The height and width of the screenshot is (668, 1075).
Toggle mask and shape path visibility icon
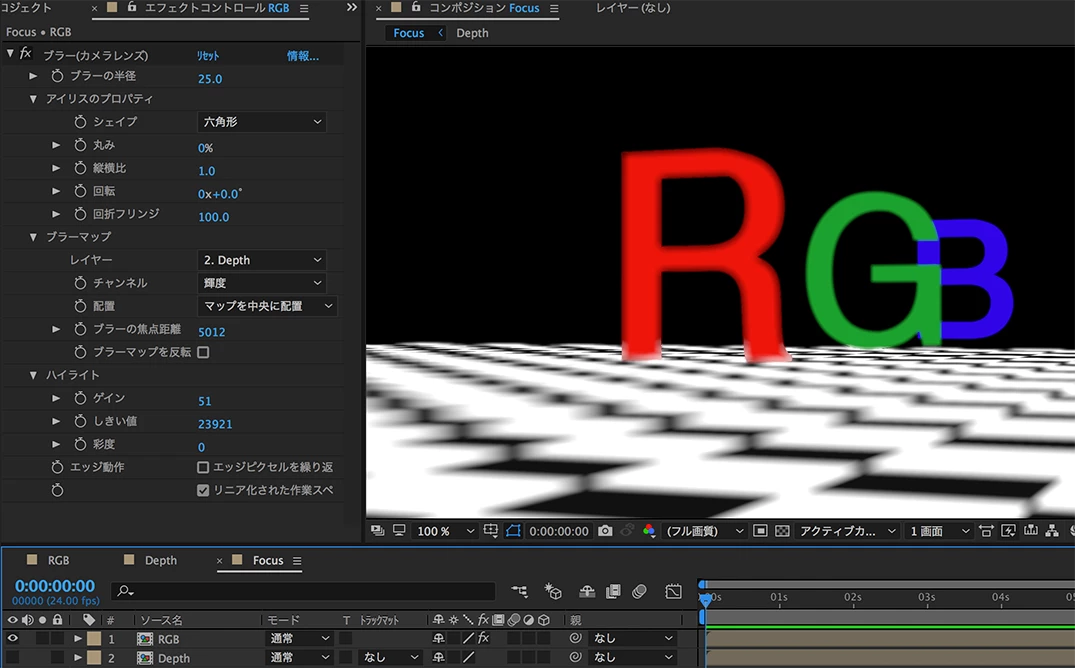(x=513, y=531)
